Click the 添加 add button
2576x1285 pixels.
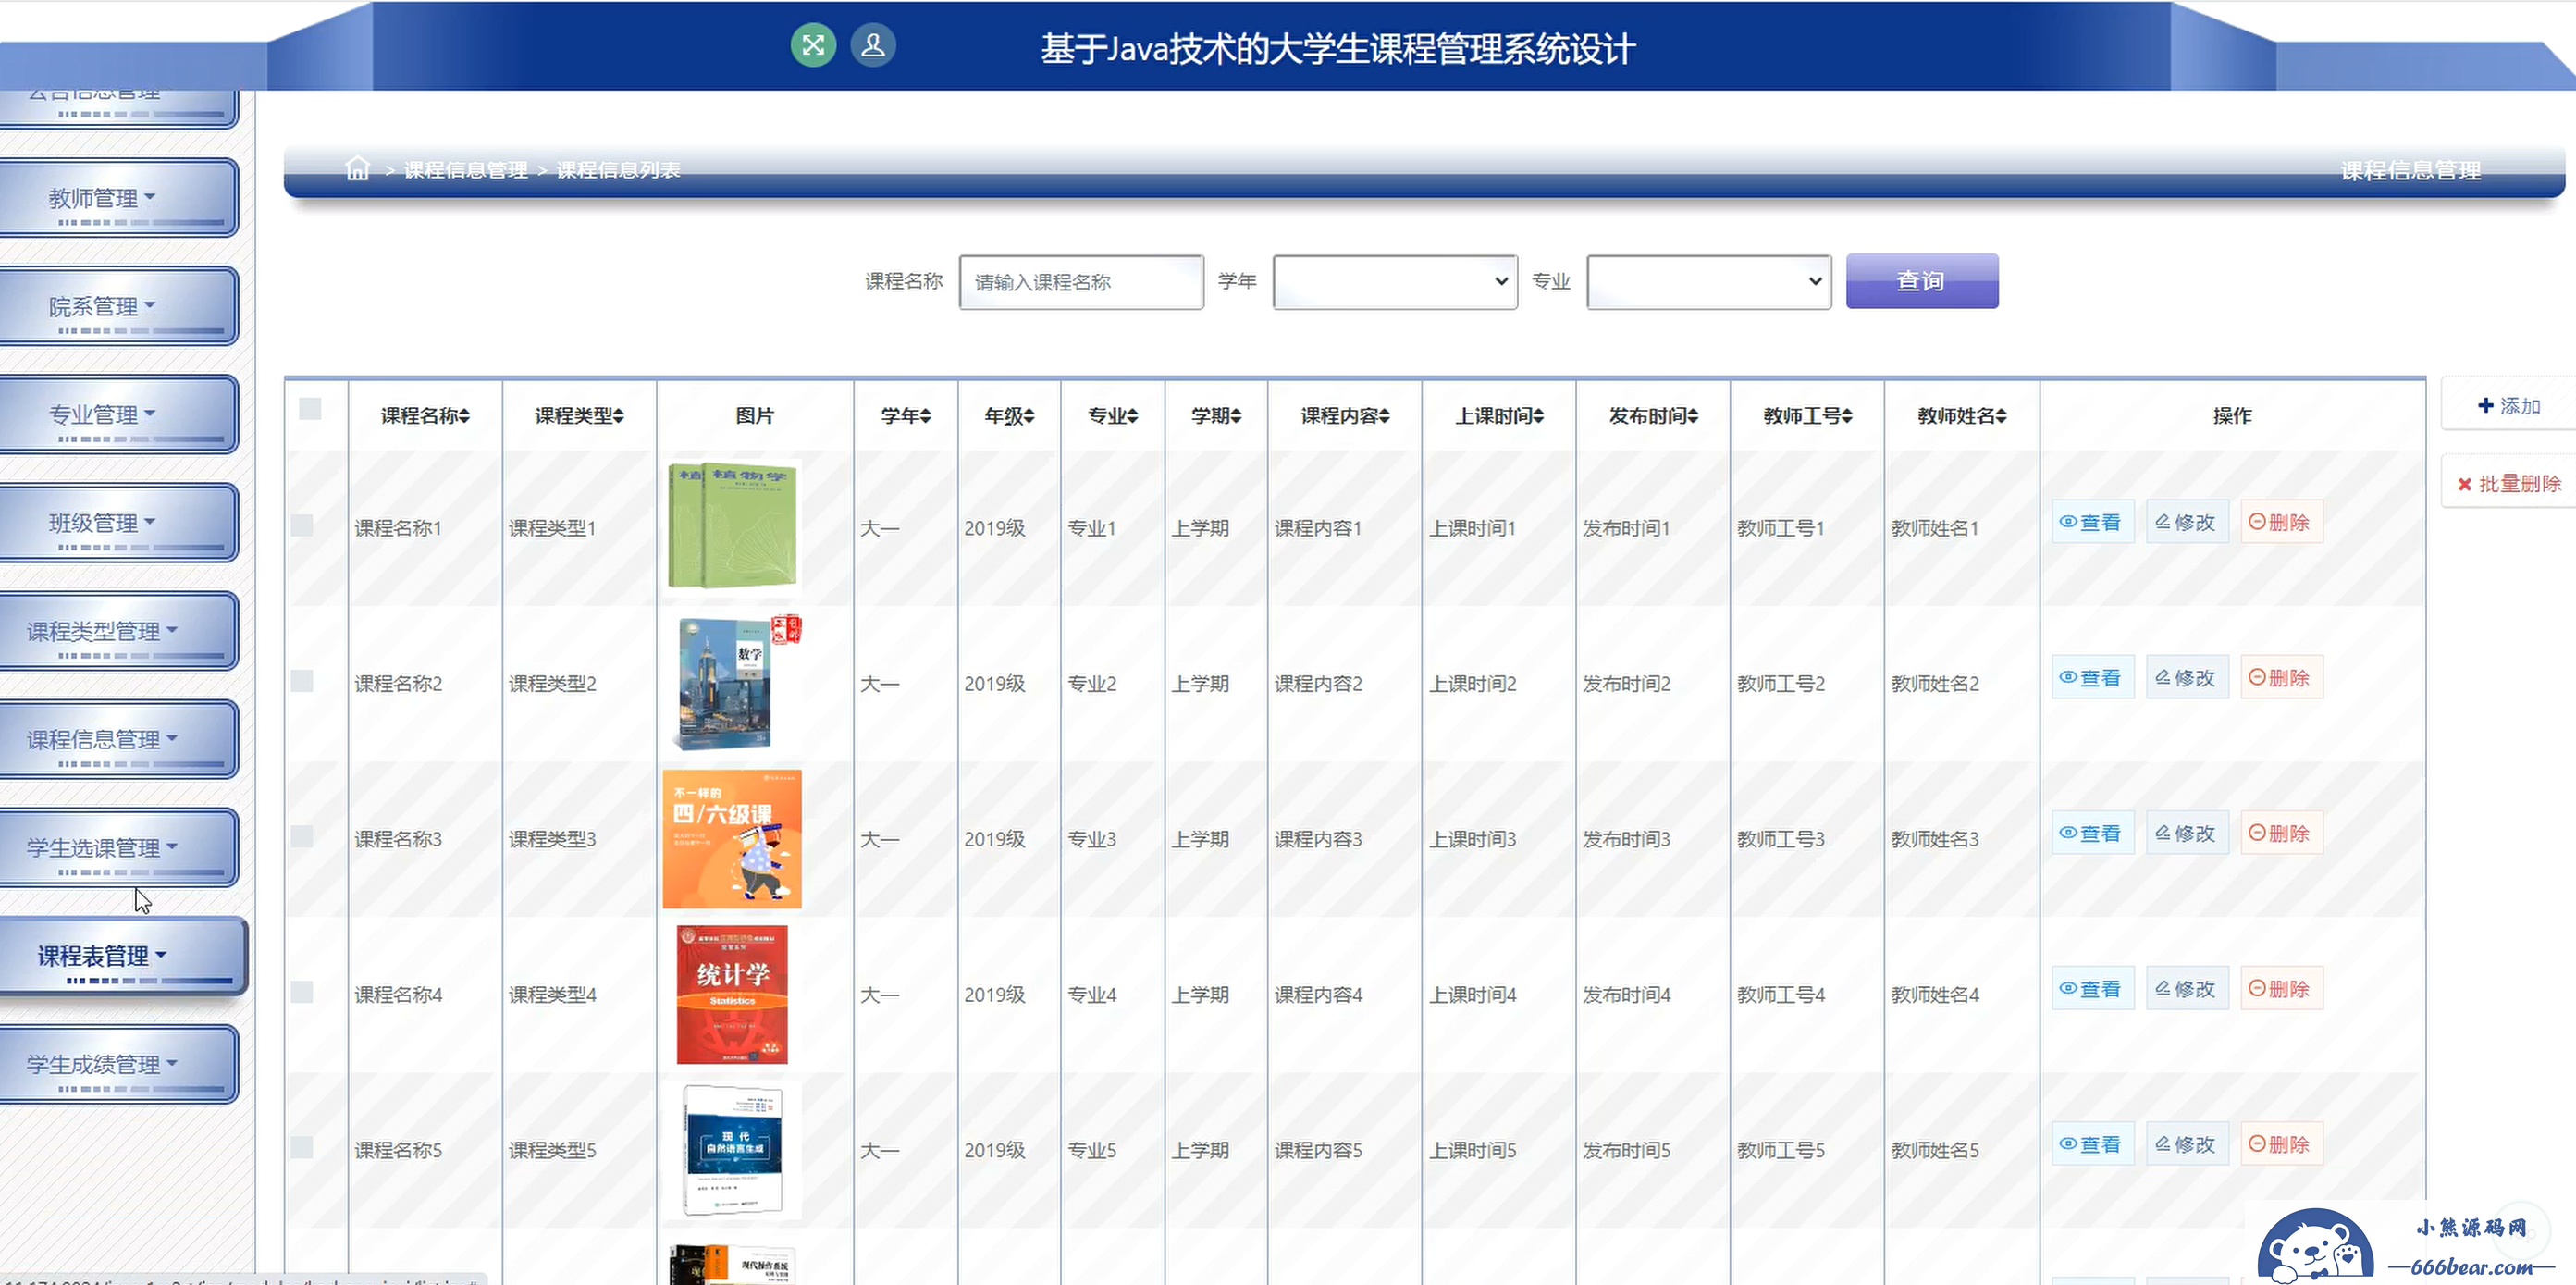coord(2508,405)
